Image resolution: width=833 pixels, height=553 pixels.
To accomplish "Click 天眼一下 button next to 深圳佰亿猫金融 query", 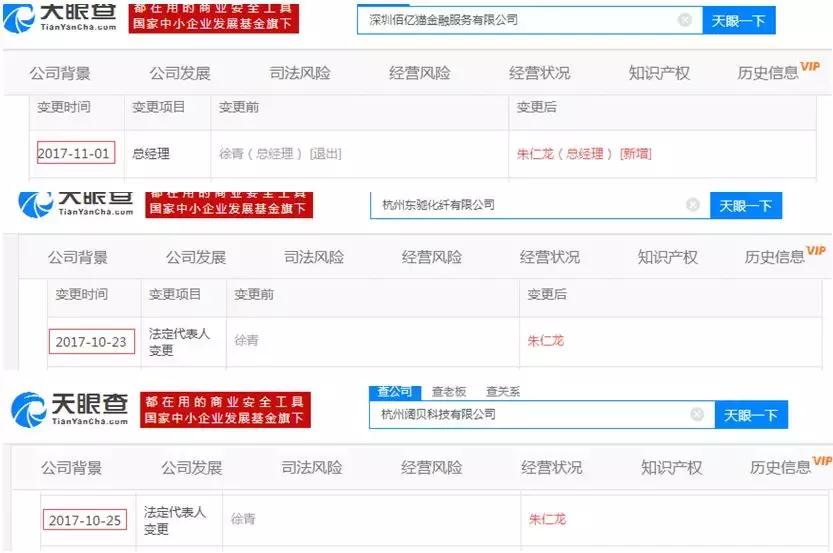I will pyautogui.click(x=738, y=21).
